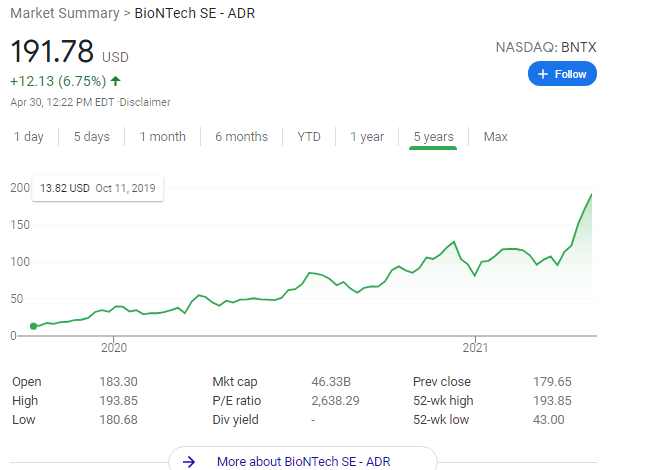The height and width of the screenshot is (470, 649).
Task: Select the 1 month range tab
Action: pyautogui.click(x=162, y=137)
